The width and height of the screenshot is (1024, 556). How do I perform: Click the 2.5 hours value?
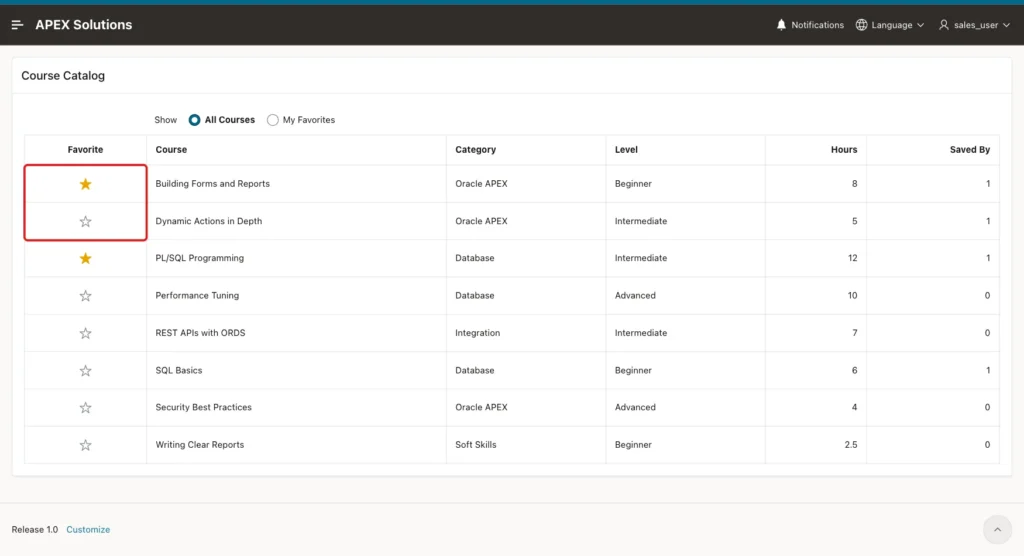tap(850, 444)
